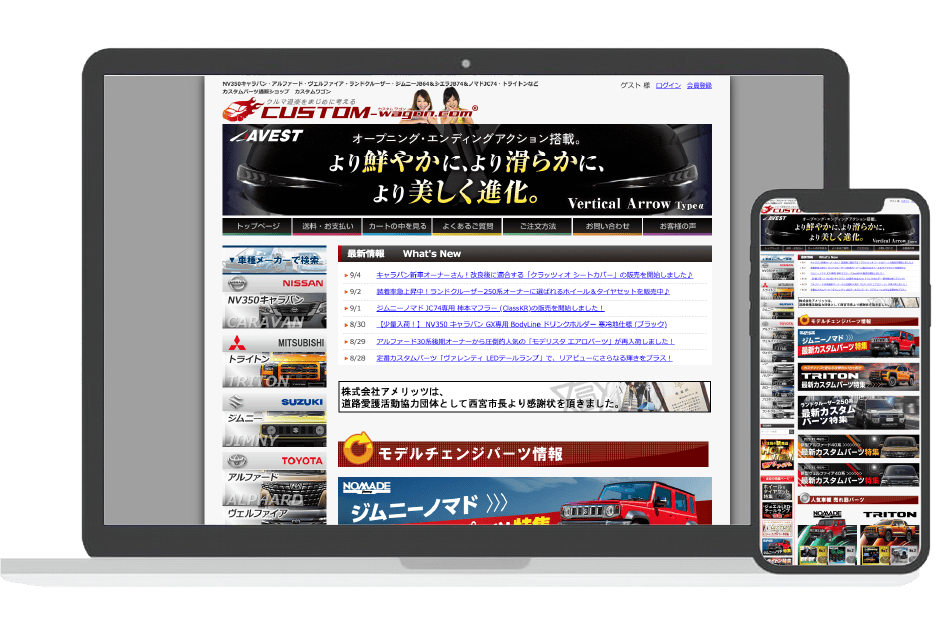Click the 会員登録 registration link
947x632 pixels.
coord(699,86)
